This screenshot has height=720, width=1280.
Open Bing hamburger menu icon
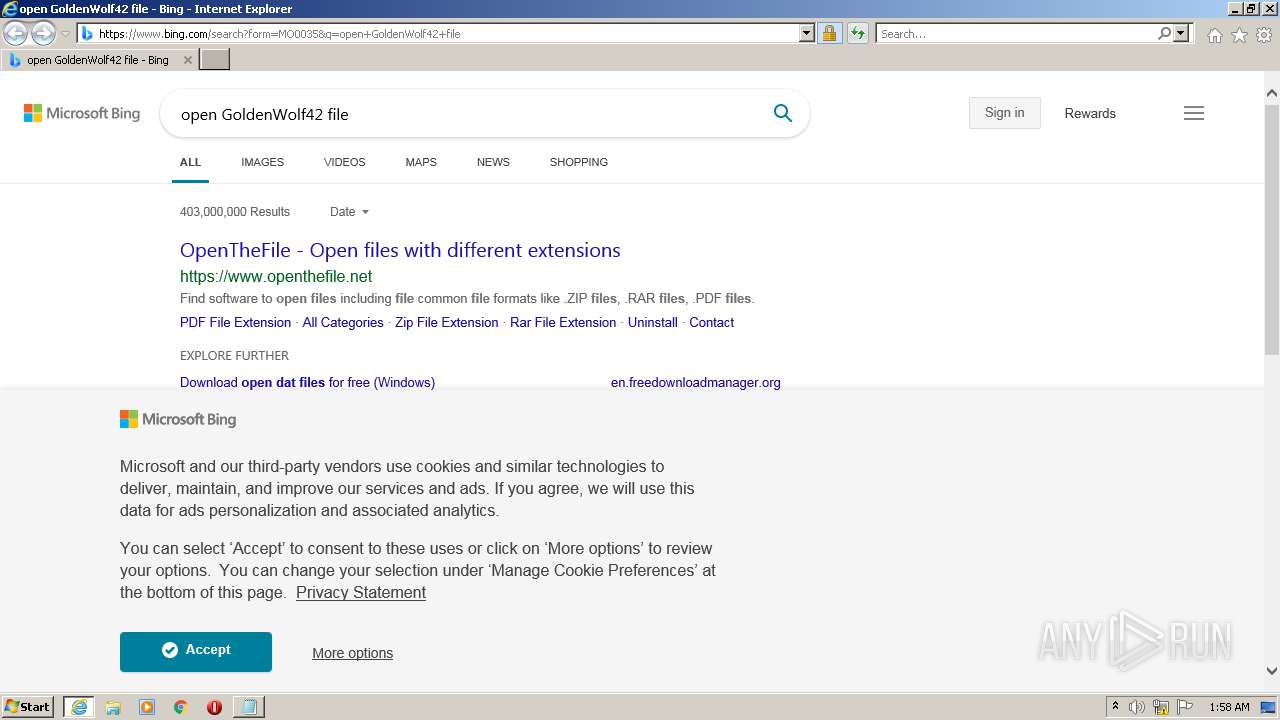1194,113
